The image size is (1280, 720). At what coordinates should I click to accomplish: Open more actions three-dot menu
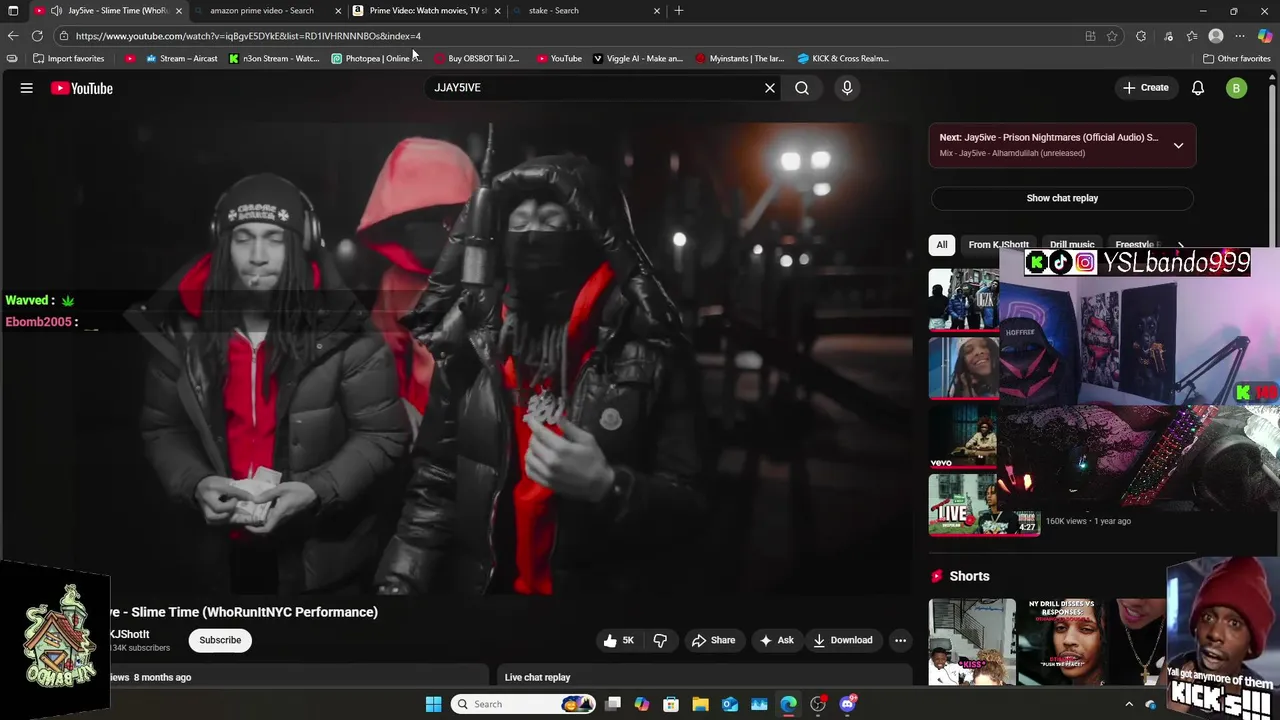tap(900, 640)
